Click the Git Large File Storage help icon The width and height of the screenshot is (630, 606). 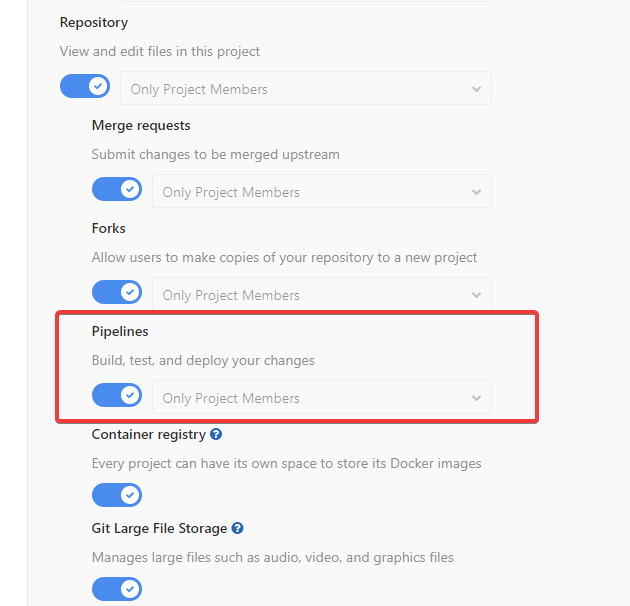(238, 528)
